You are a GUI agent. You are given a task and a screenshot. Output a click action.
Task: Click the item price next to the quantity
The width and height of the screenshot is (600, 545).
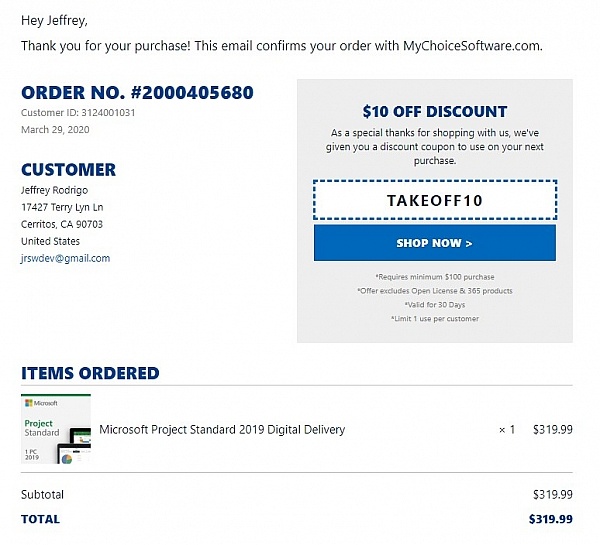click(552, 430)
